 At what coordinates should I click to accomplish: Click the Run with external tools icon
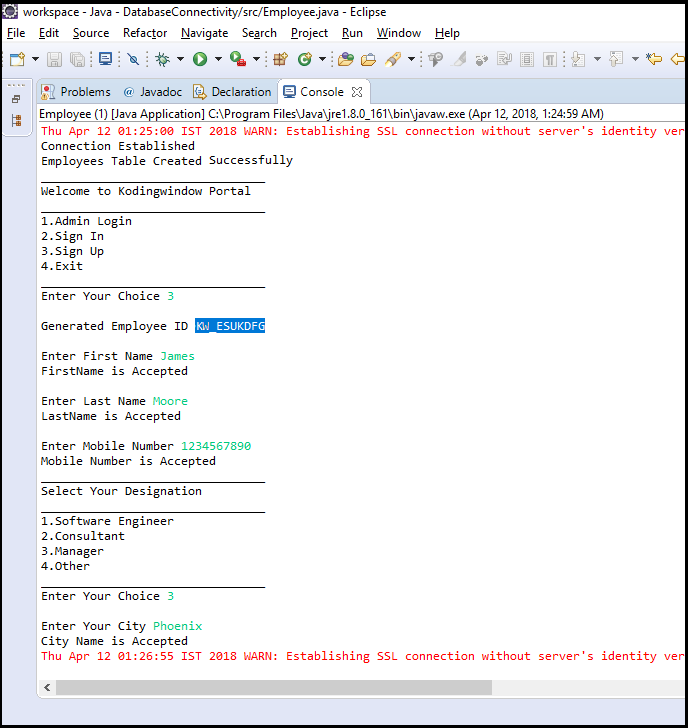[x=238, y=59]
